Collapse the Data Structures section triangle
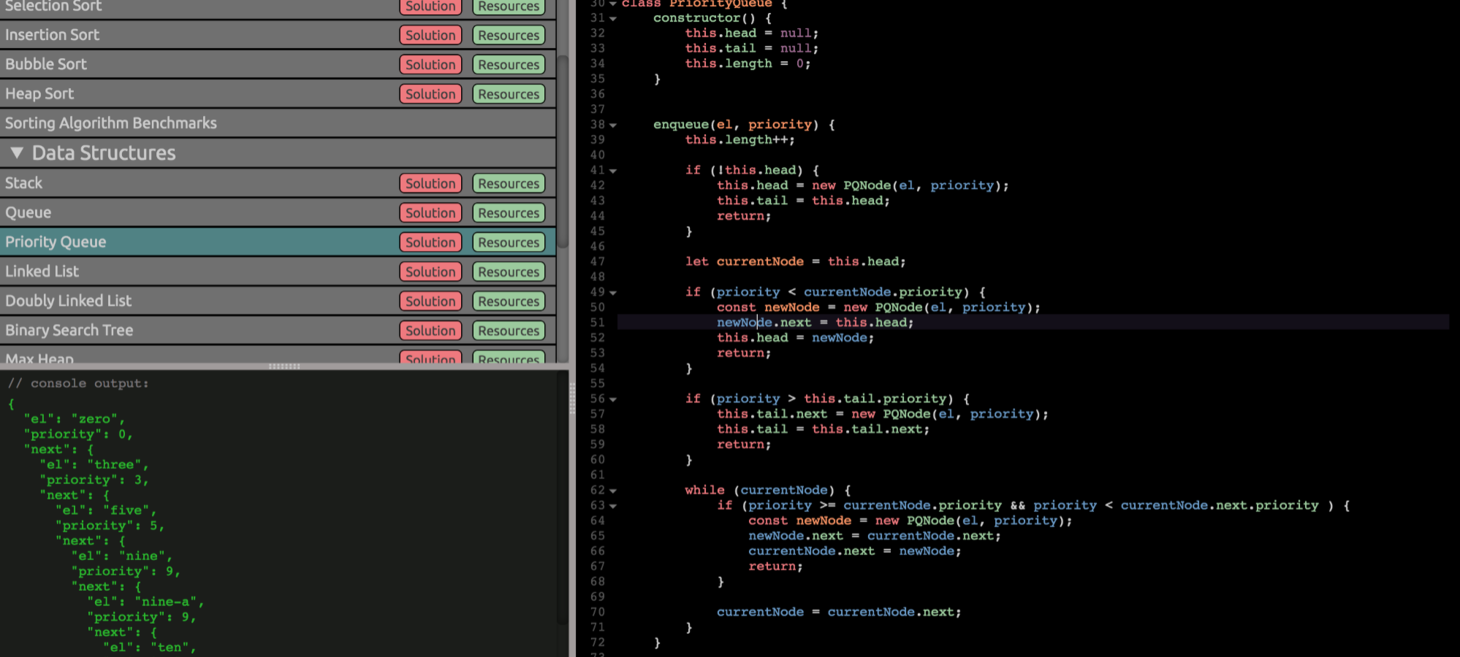This screenshot has width=1460, height=657. [x=16, y=153]
